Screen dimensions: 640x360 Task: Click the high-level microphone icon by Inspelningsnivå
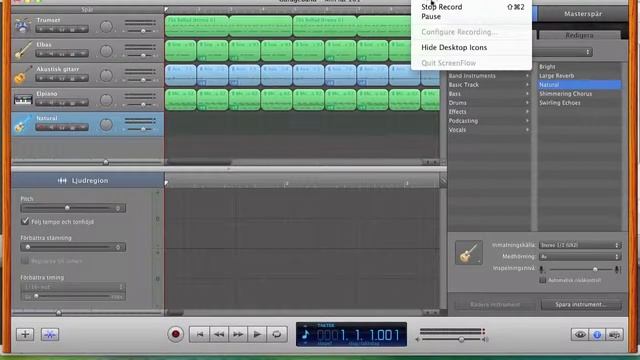(x=617, y=269)
